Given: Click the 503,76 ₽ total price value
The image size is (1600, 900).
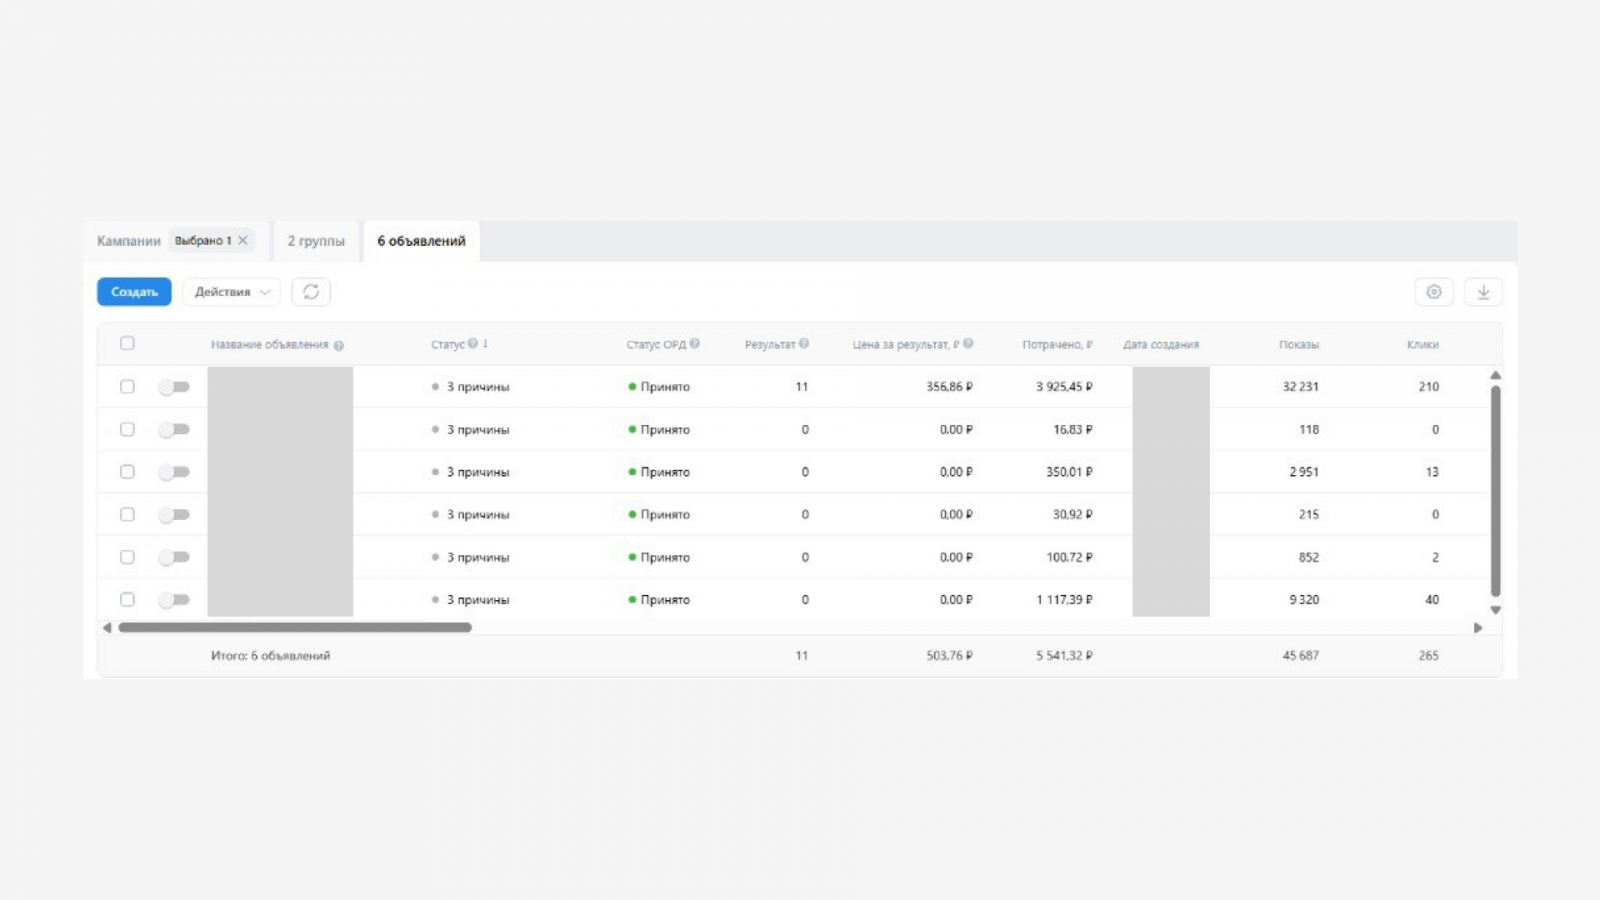Looking at the screenshot, I should (949, 656).
